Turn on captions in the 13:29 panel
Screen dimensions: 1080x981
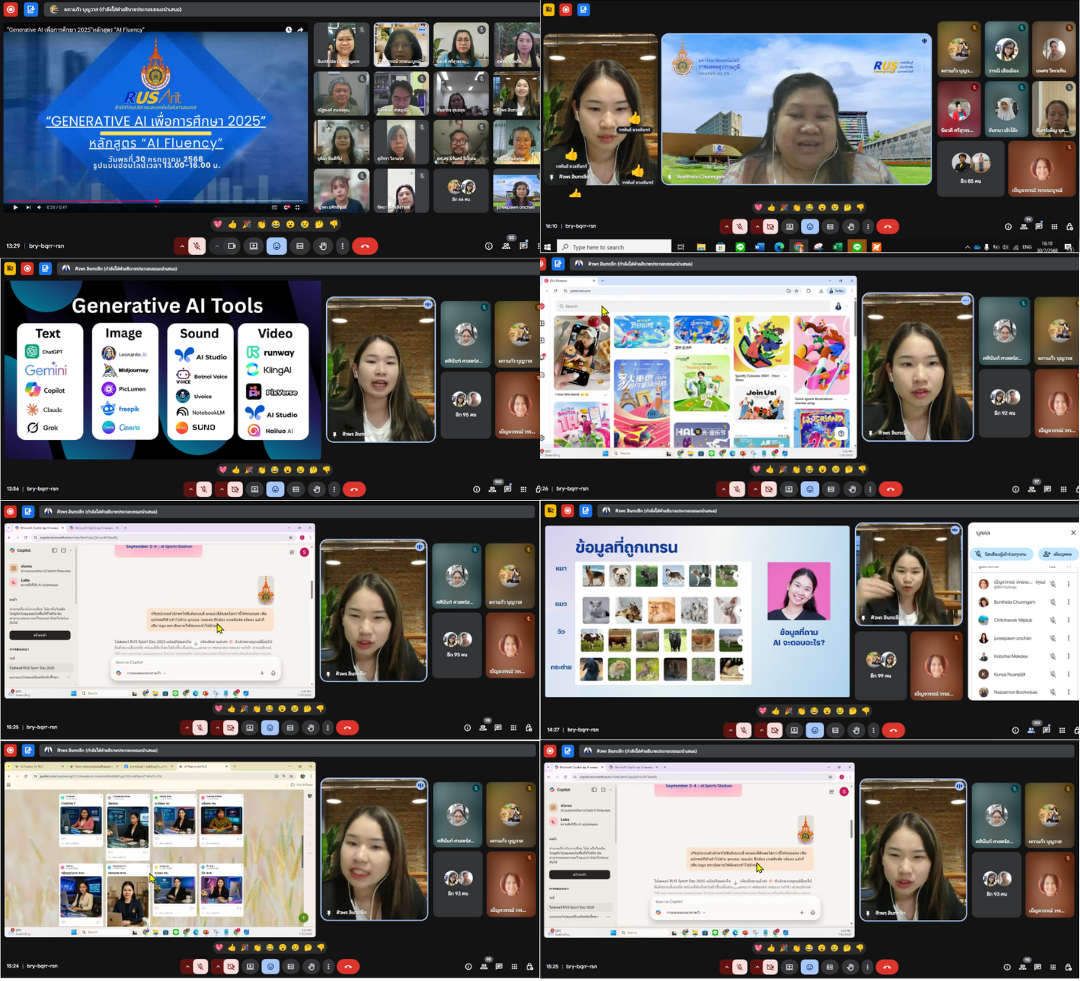[x=300, y=246]
